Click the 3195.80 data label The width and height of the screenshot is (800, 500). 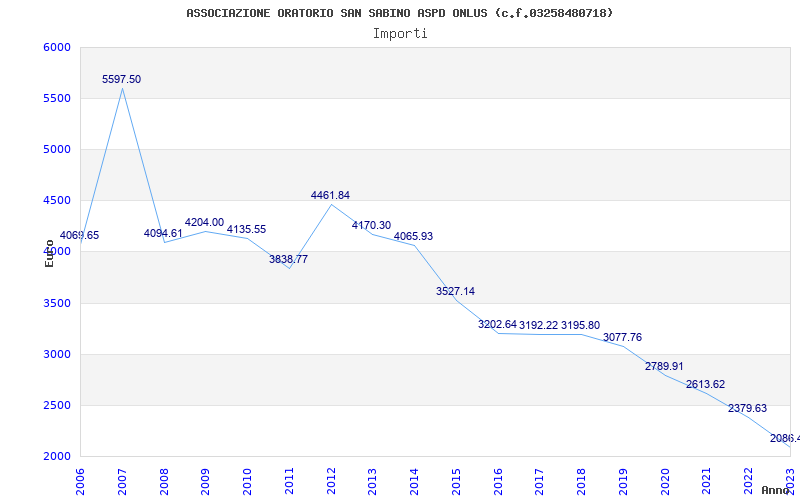581,325
